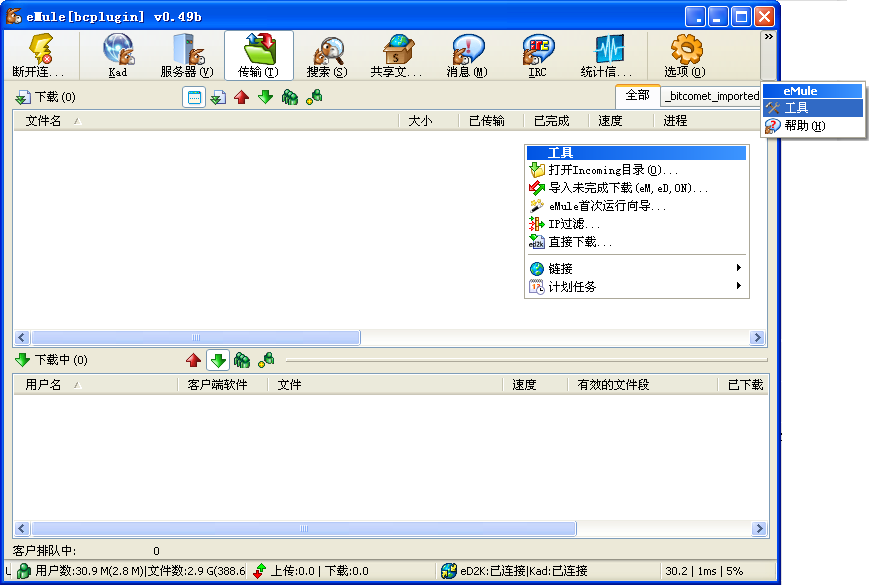The width and height of the screenshot is (871, 585).
Task: Toggle the green downloading arrow in lower pane toolbar
Action: point(217,360)
